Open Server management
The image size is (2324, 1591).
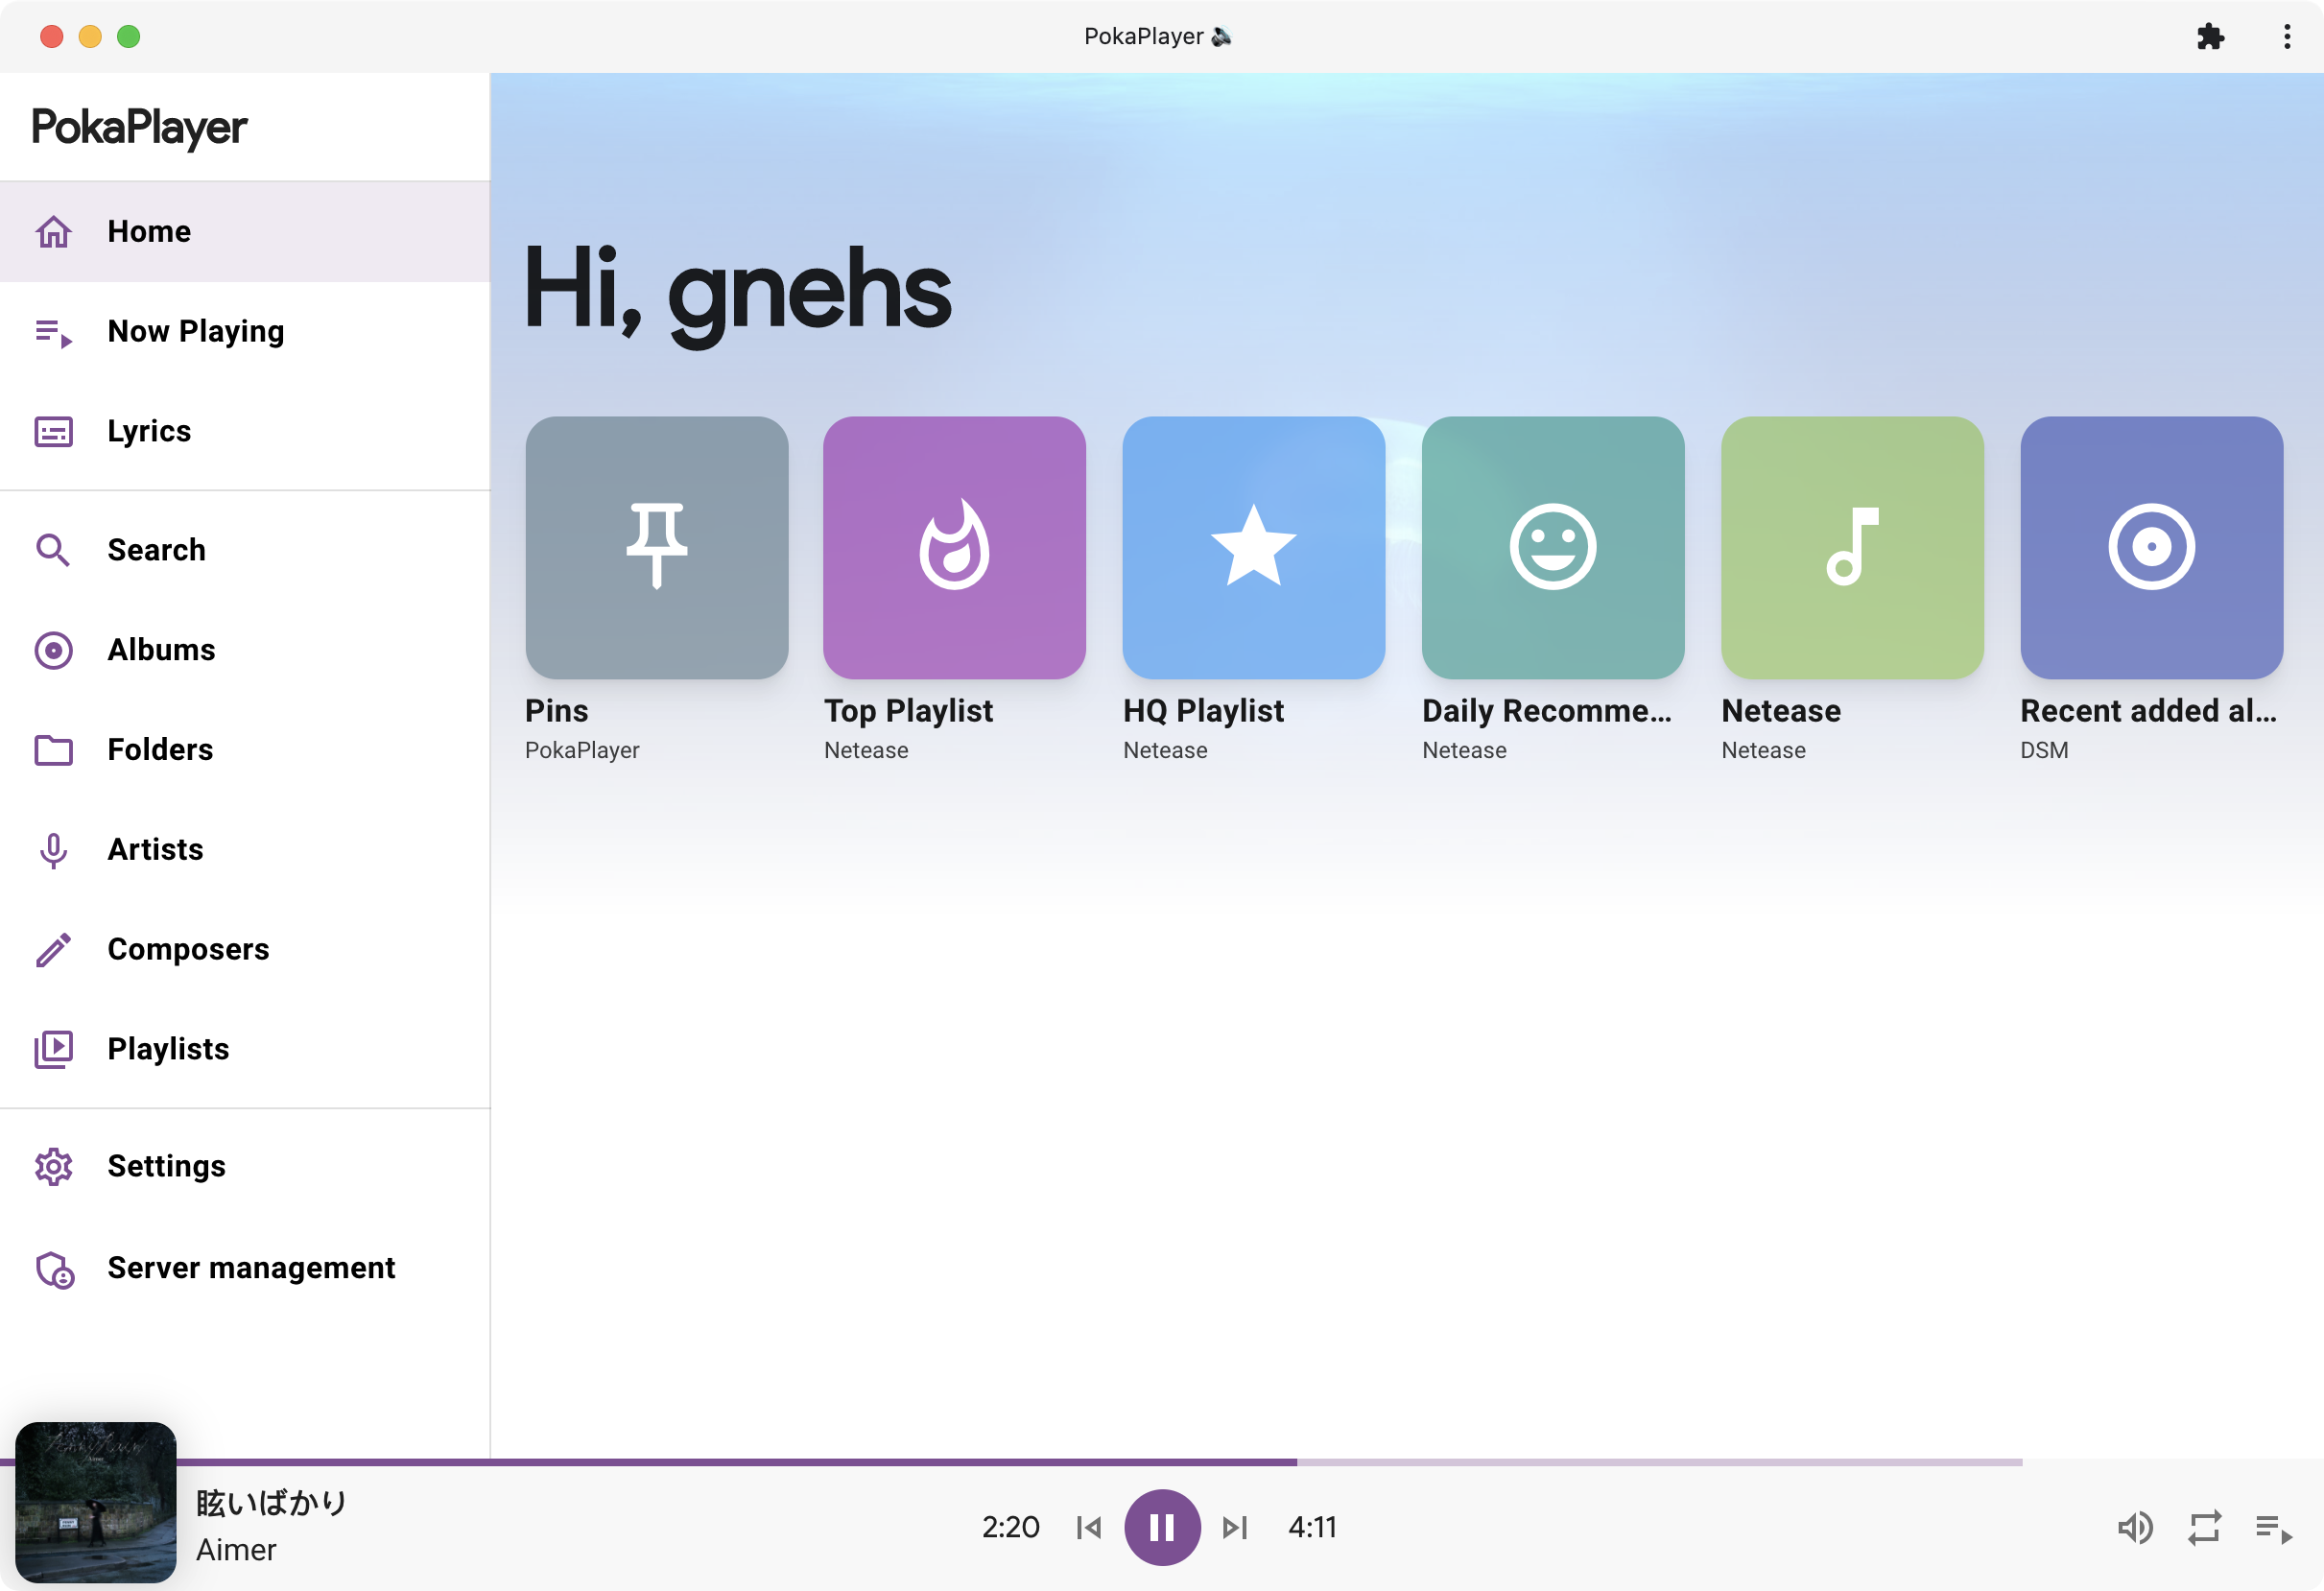point(250,1268)
